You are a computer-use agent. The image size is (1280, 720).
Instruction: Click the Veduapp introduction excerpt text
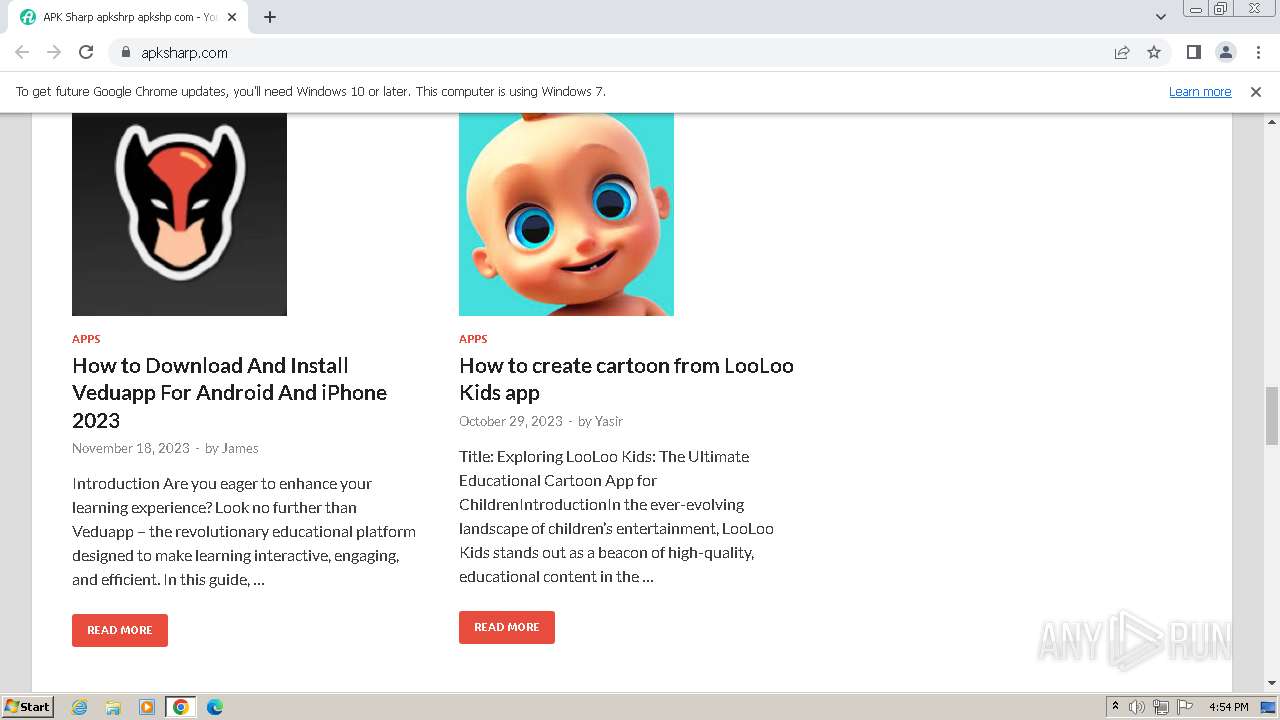point(244,531)
